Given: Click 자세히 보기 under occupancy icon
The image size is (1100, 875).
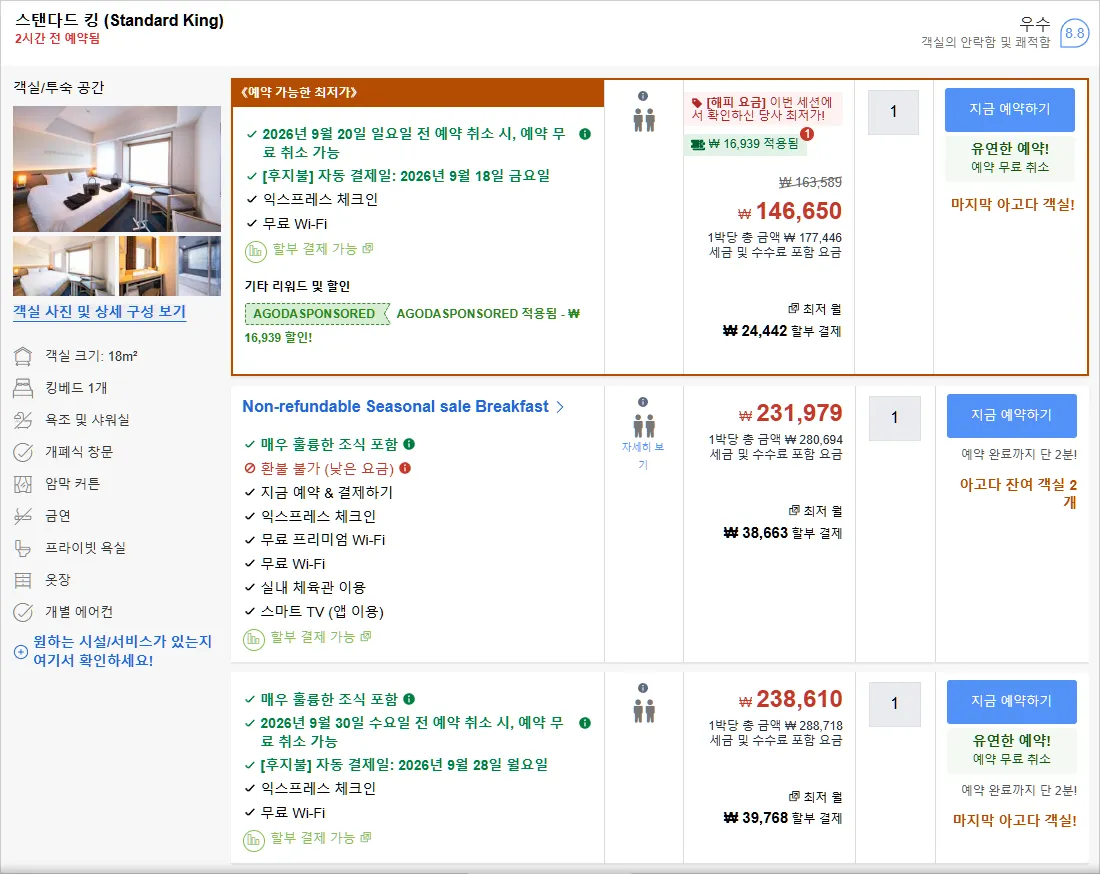Looking at the screenshot, I should (643, 455).
